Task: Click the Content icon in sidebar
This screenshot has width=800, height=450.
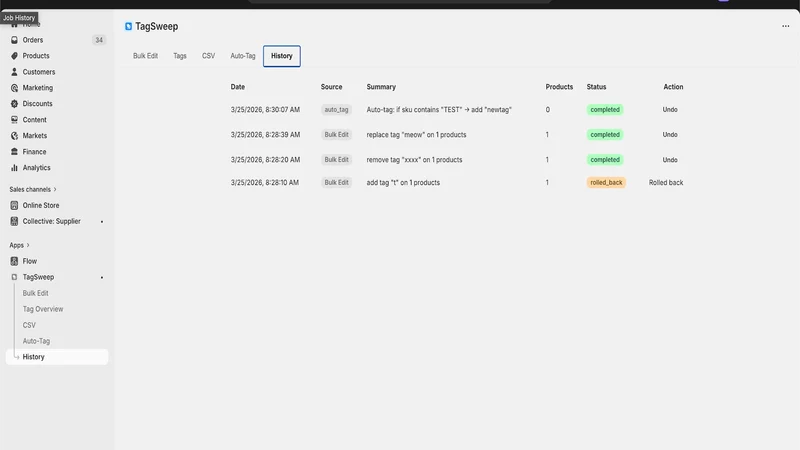Action: (14, 120)
